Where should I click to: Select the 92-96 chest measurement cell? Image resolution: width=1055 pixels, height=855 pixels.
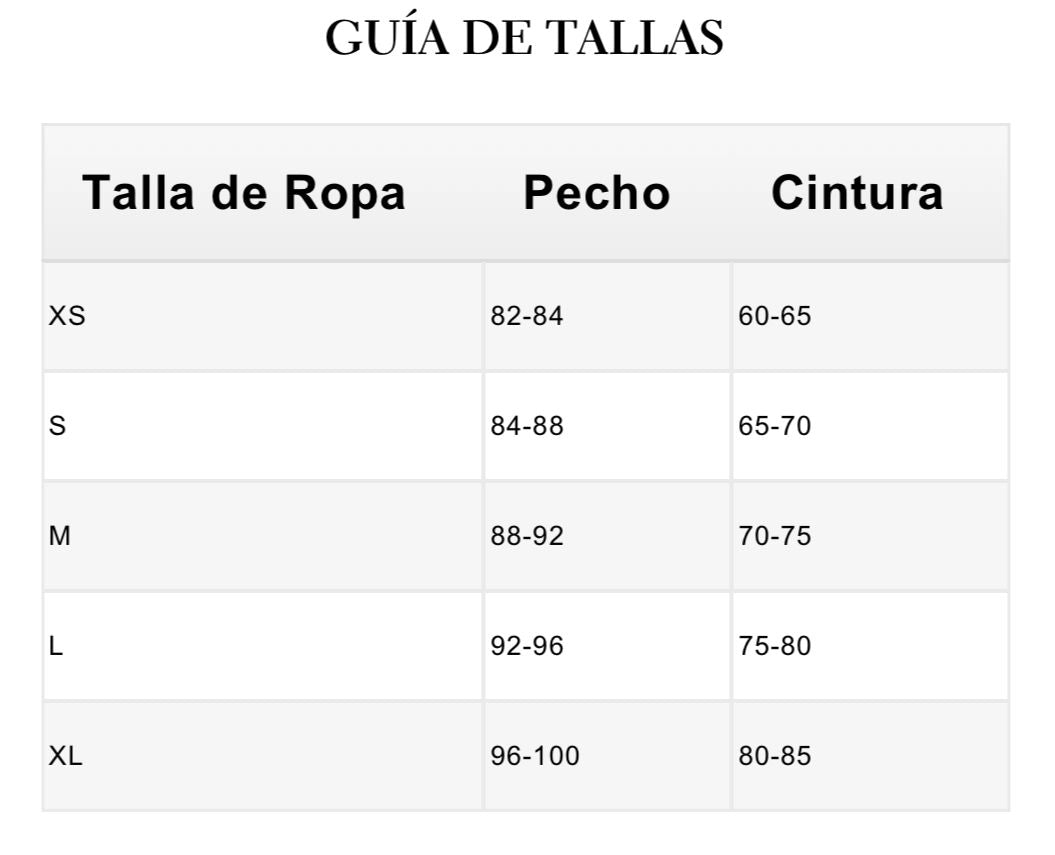[x=527, y=646]
